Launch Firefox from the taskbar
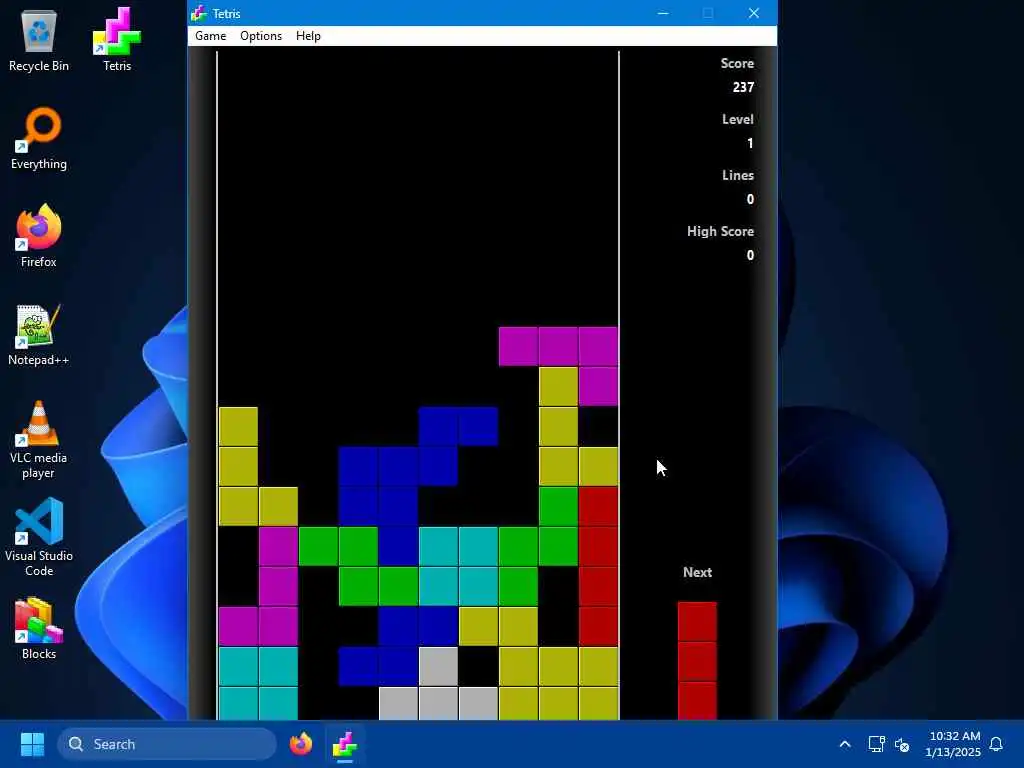Screen dimensions: 1024x768 [x=300, y=744]
